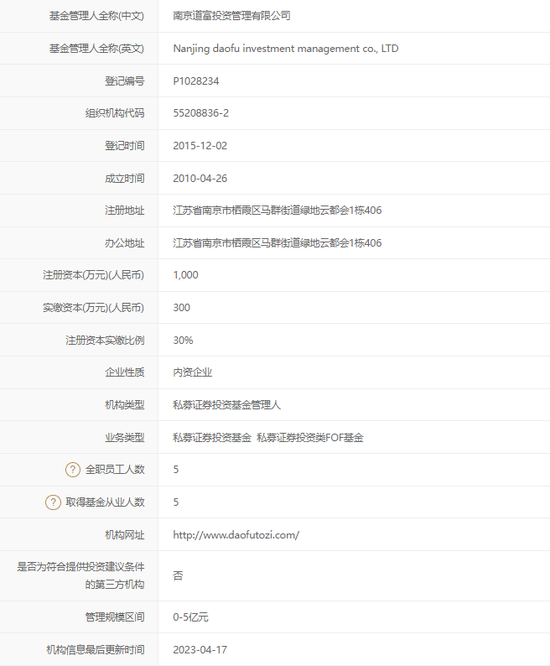The width and height of the screenshot is (550, 666).
Task: Click the 业务类型 label
Action: (x=124, y=437)
